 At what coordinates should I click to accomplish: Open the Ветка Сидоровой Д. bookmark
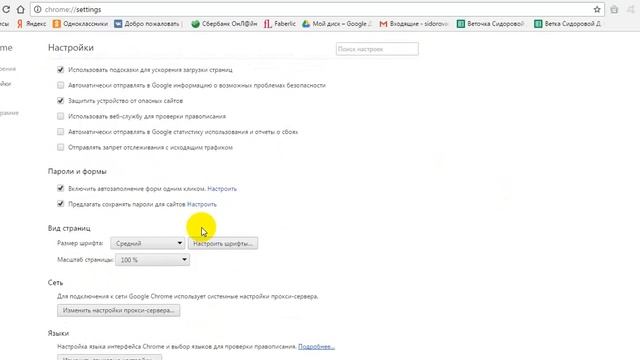567,24
